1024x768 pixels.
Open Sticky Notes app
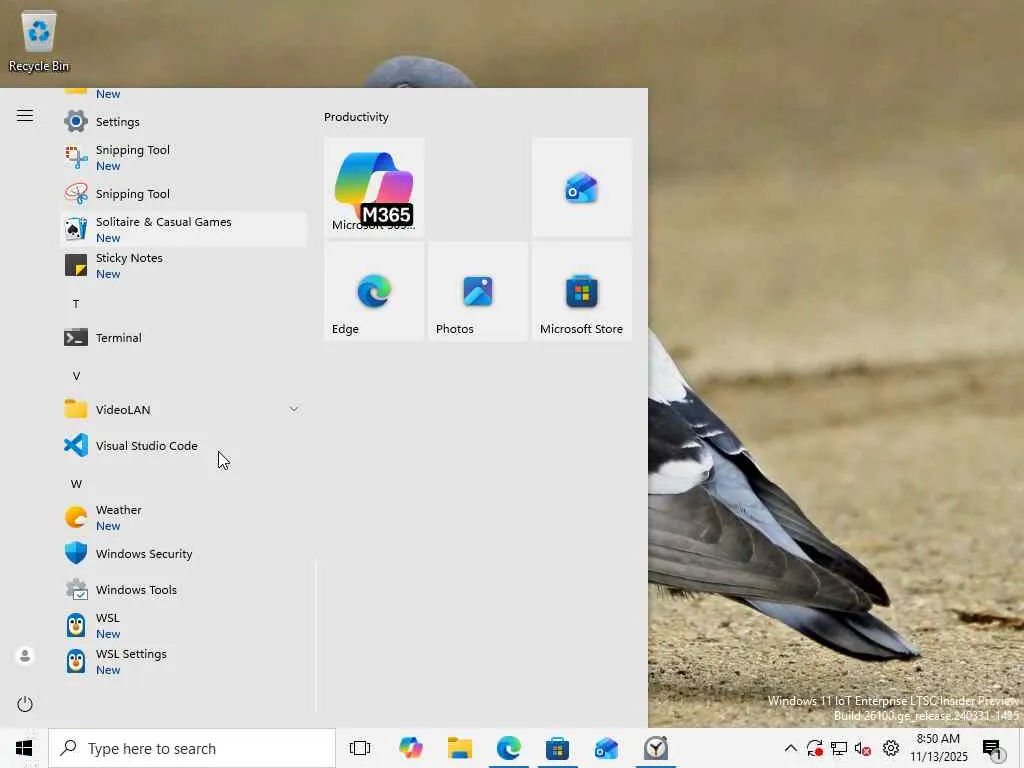pos(184,266)
